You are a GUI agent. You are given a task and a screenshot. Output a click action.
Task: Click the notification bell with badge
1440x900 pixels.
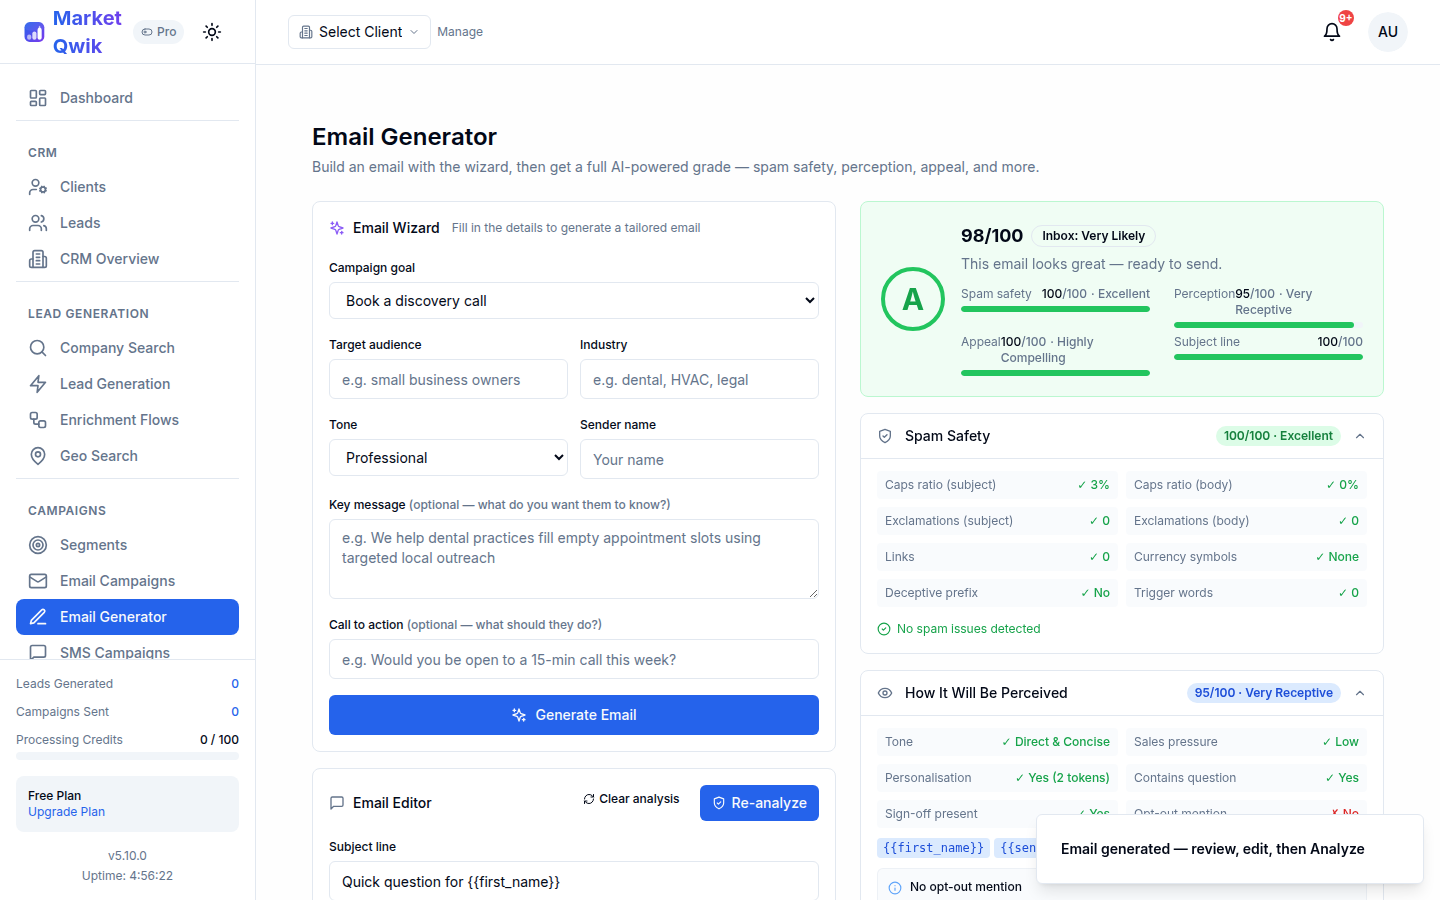pyautogui.click(x=1331, y=31)
